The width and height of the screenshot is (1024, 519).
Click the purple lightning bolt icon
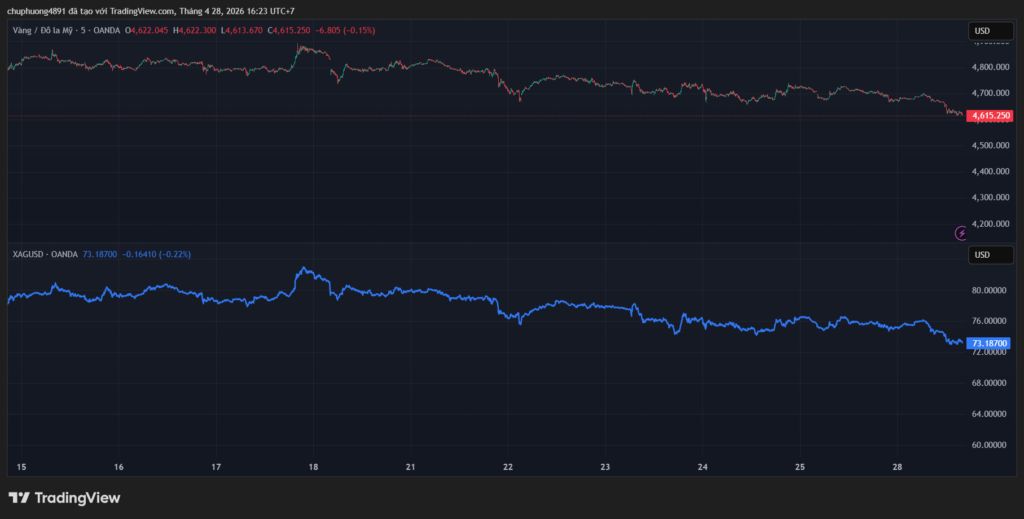click(x=962, y=233)
